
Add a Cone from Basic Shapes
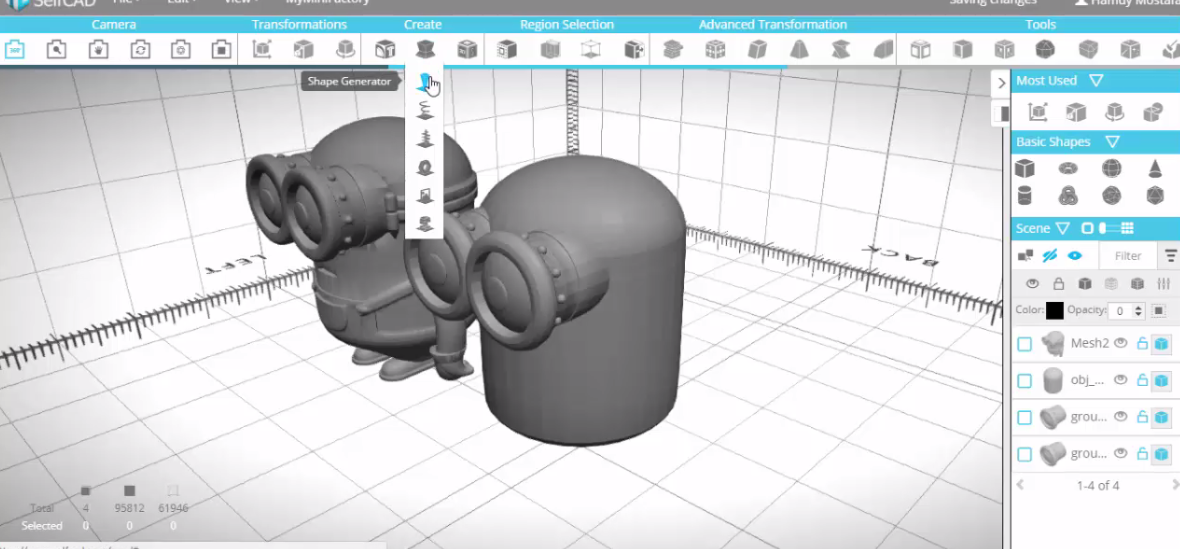[x=1154, y=168]
